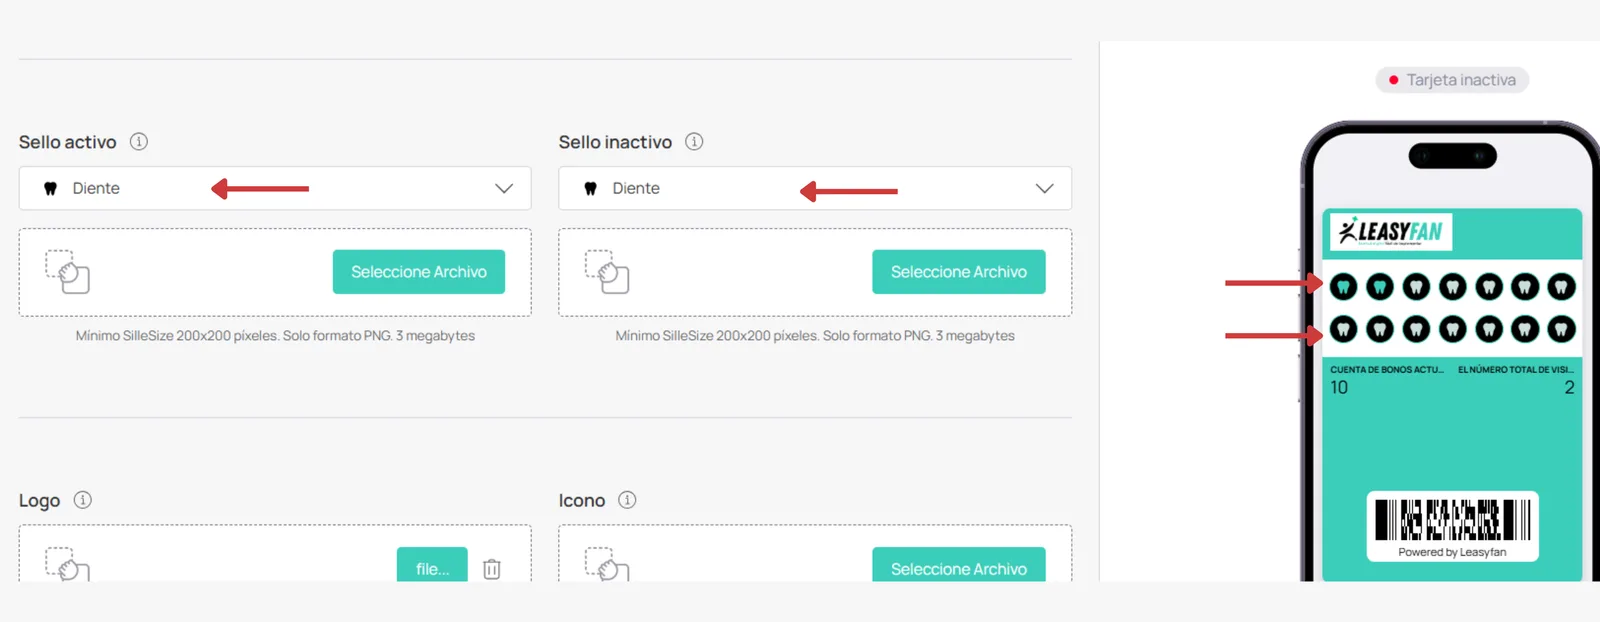This screenshot has width=1600, height=622.
Task: Click the file size hint under Sello activo
Action: pyautogui.click(x=275, y=336)
